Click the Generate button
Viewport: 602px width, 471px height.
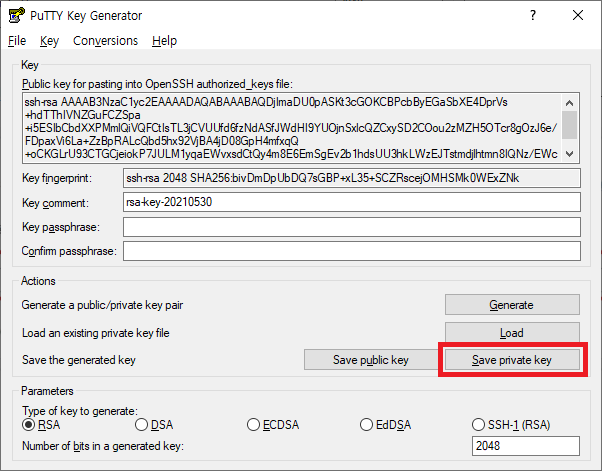(512, 305)
